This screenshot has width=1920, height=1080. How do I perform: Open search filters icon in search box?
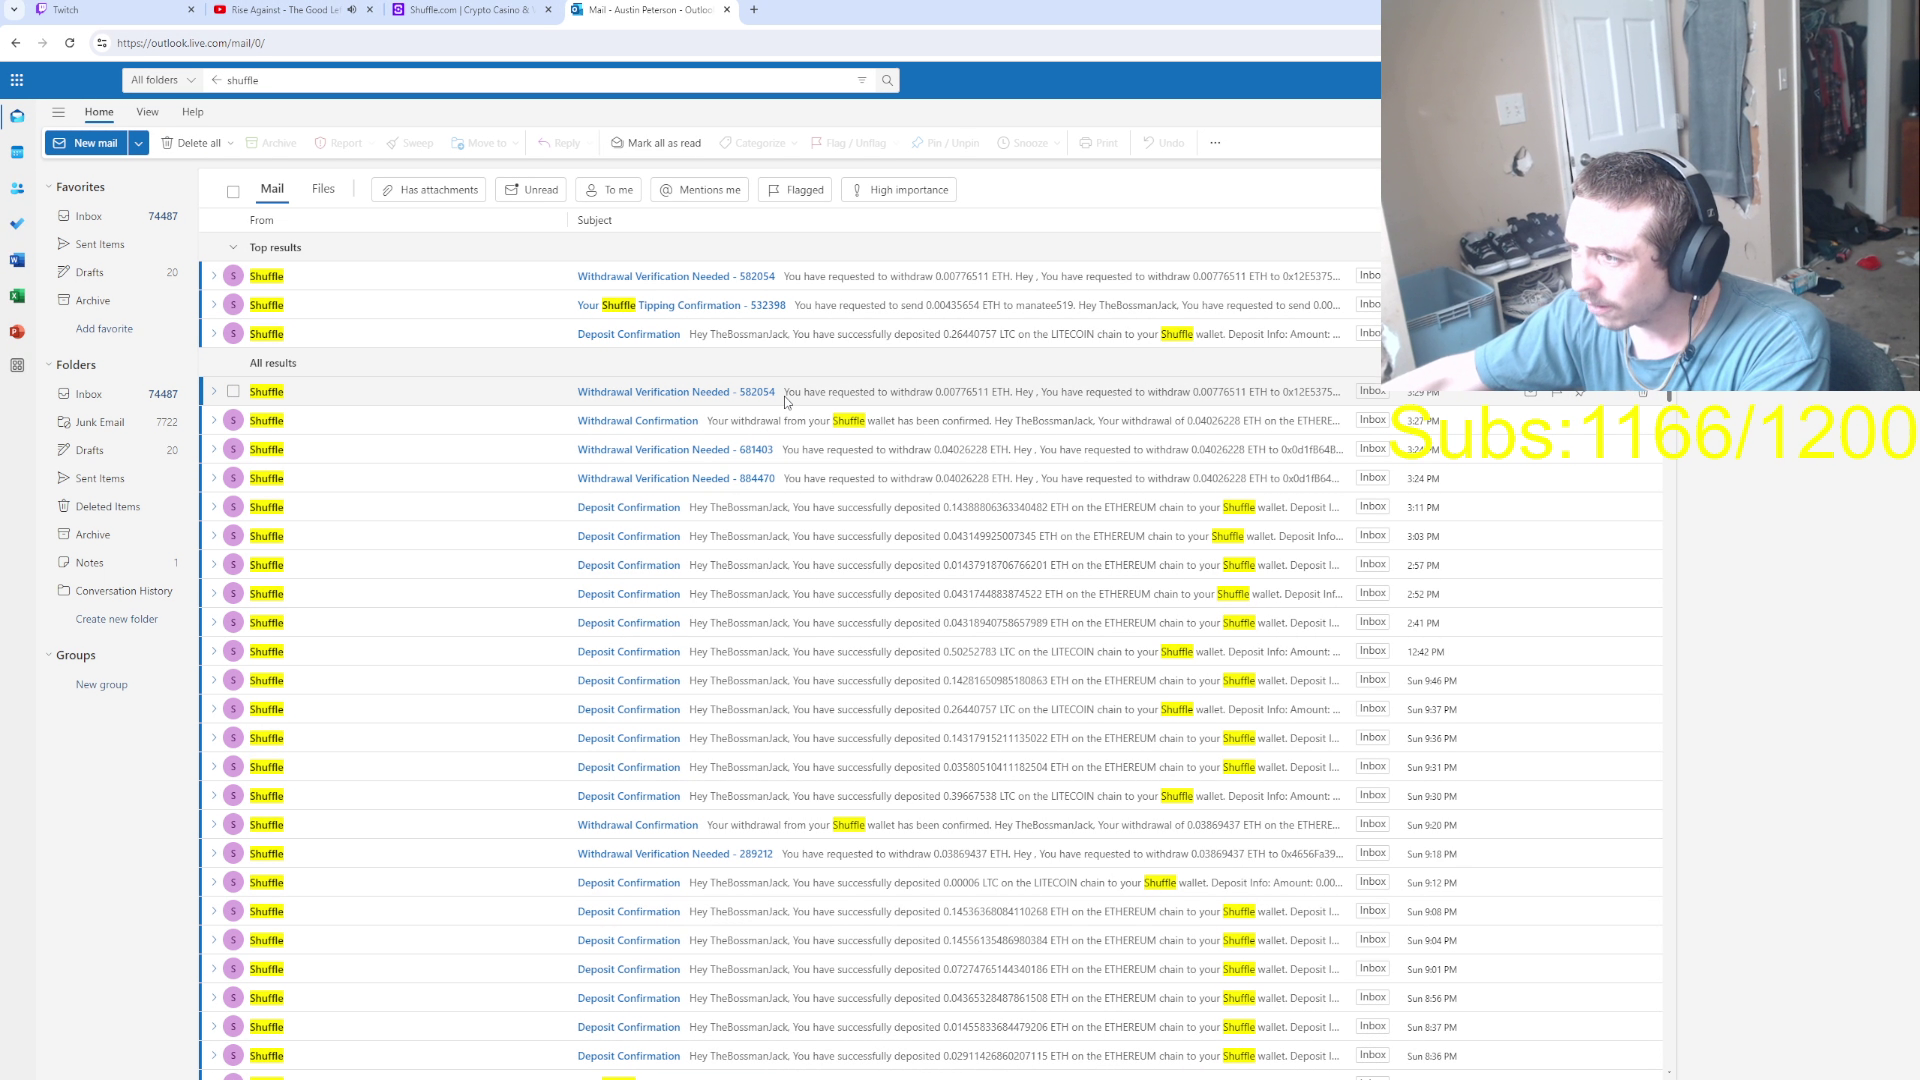(862, 80)
